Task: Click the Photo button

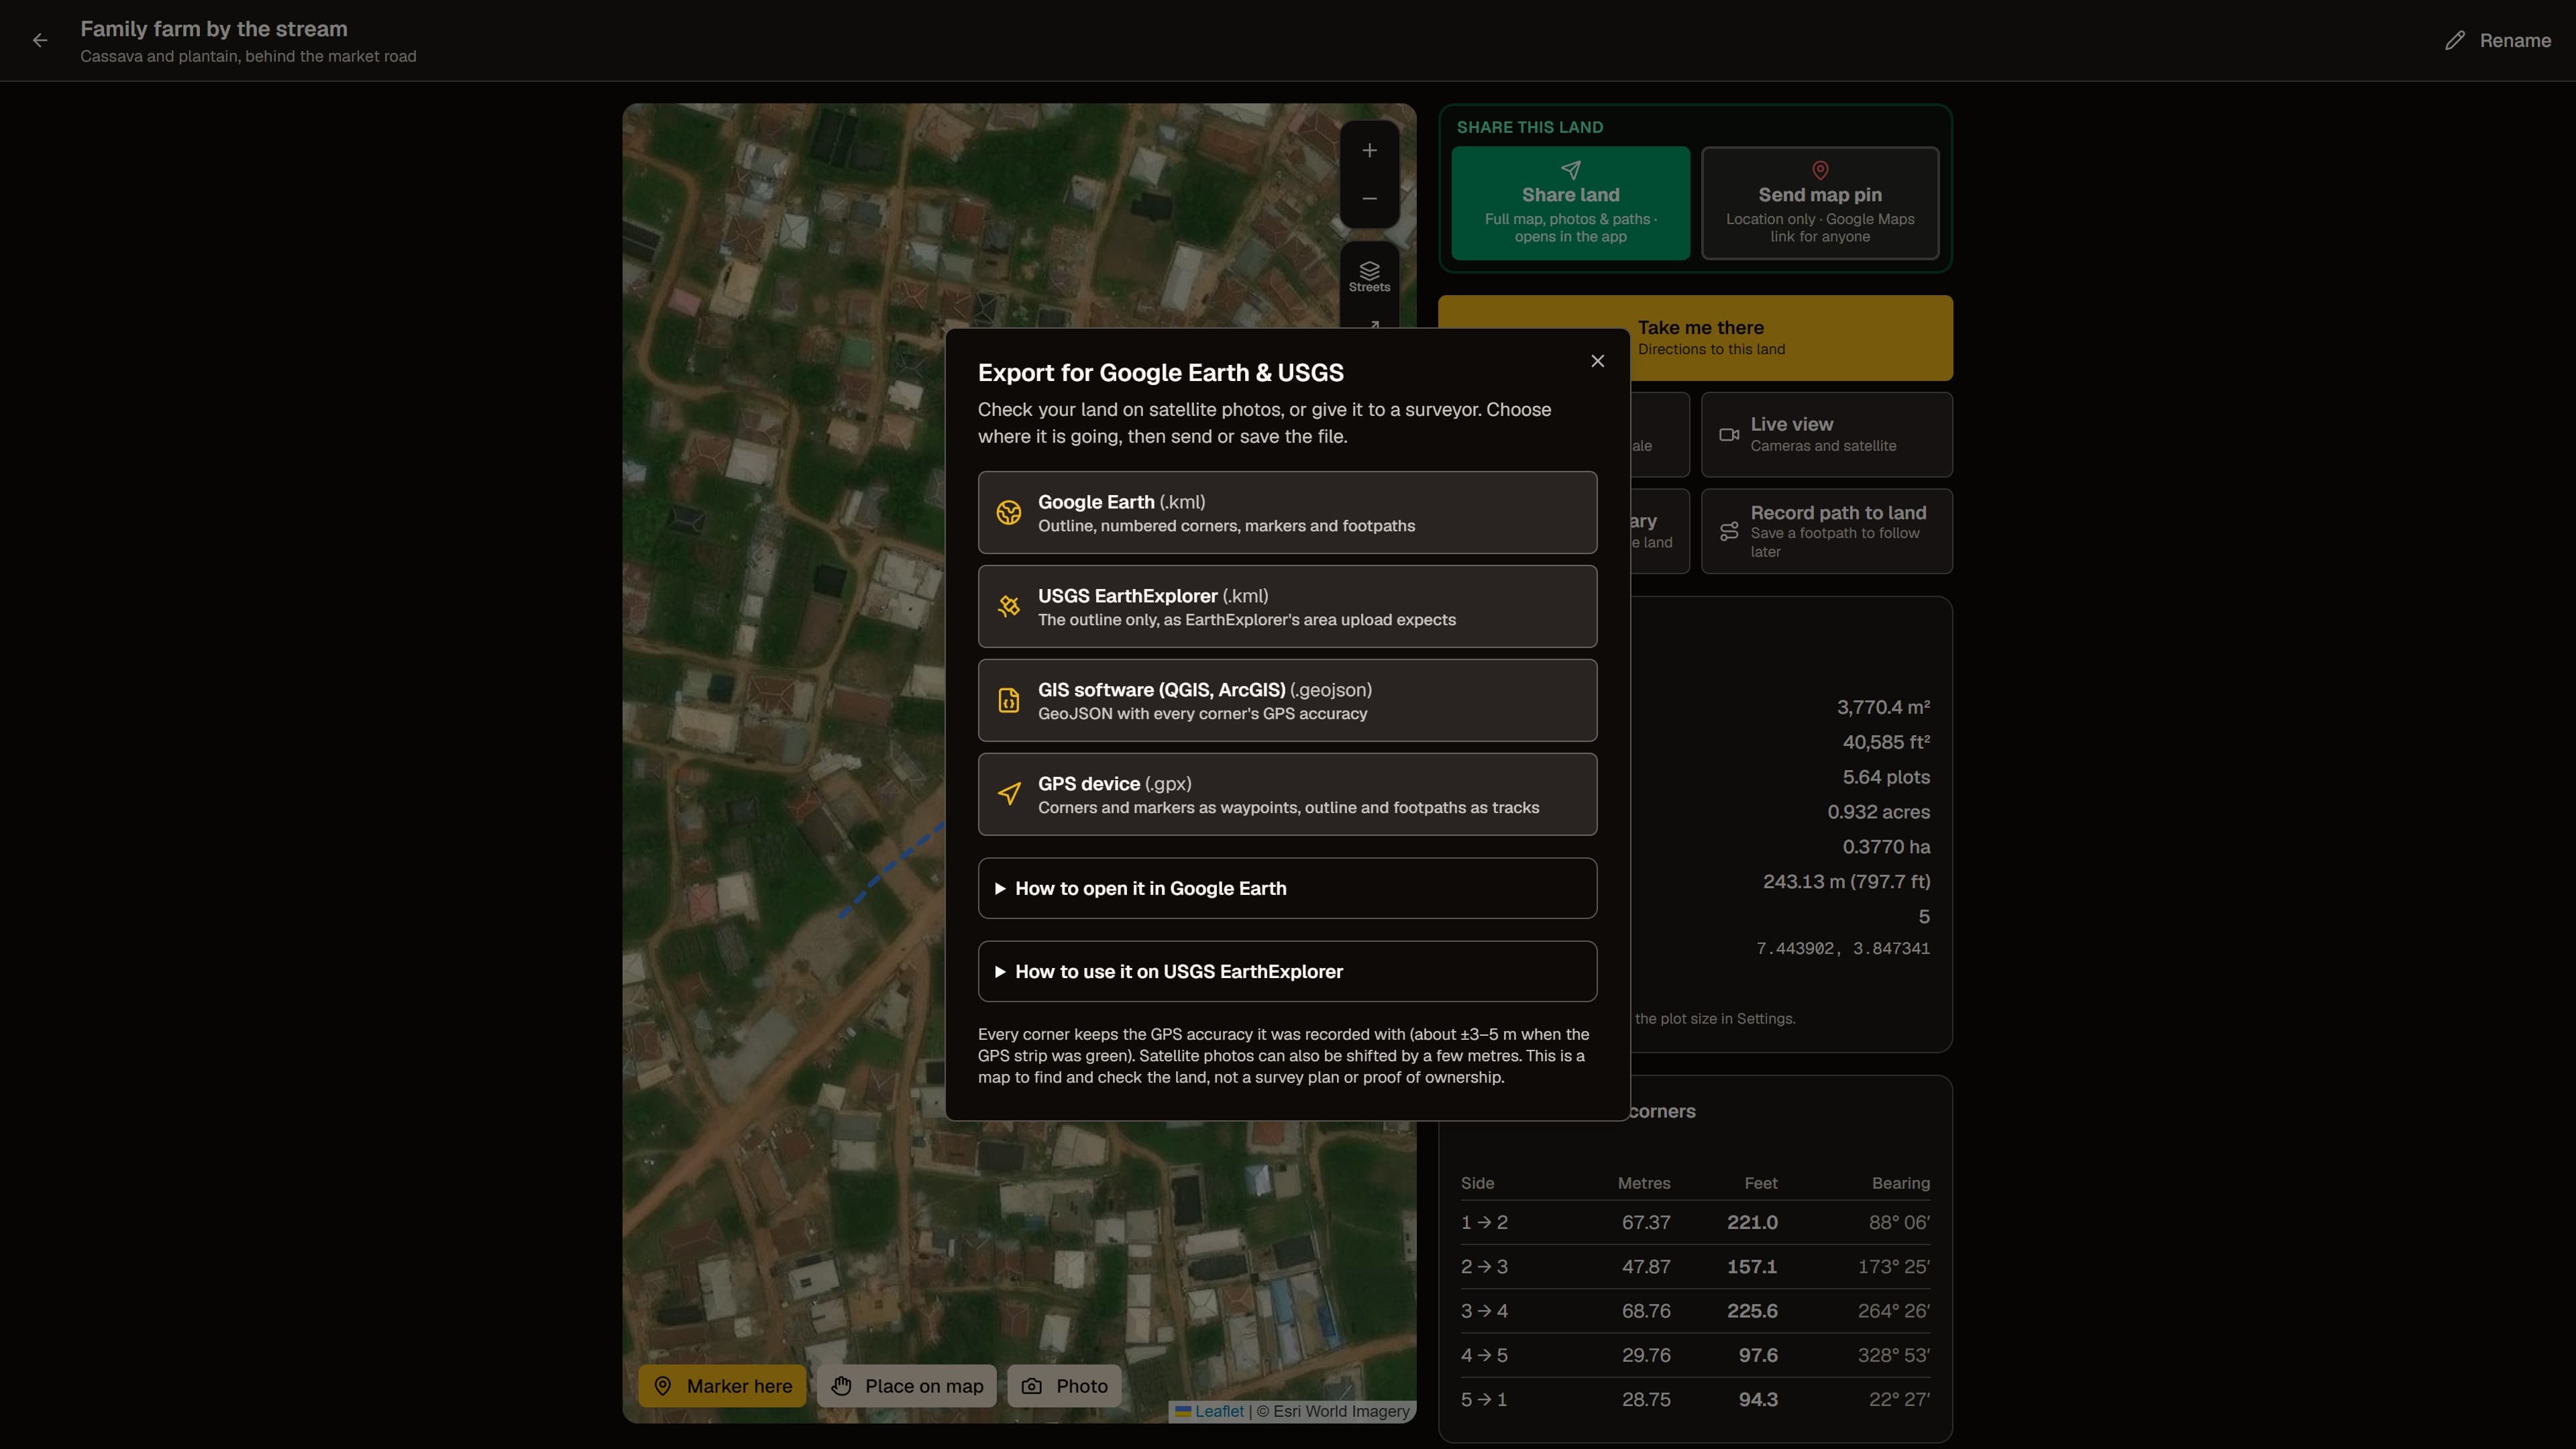Action: 1064,1387
